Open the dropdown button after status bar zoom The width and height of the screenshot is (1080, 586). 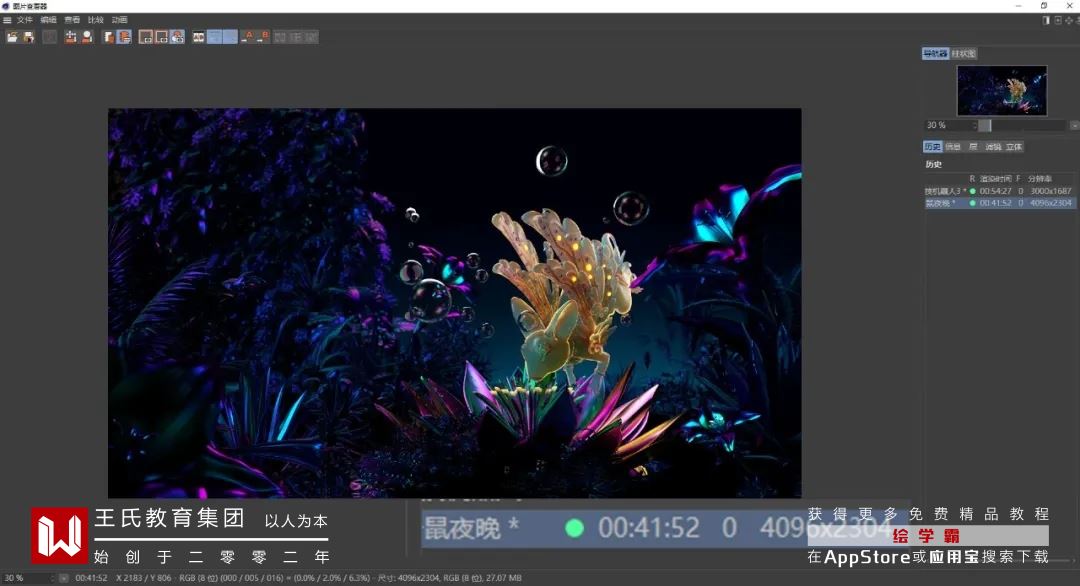[63, 578]
